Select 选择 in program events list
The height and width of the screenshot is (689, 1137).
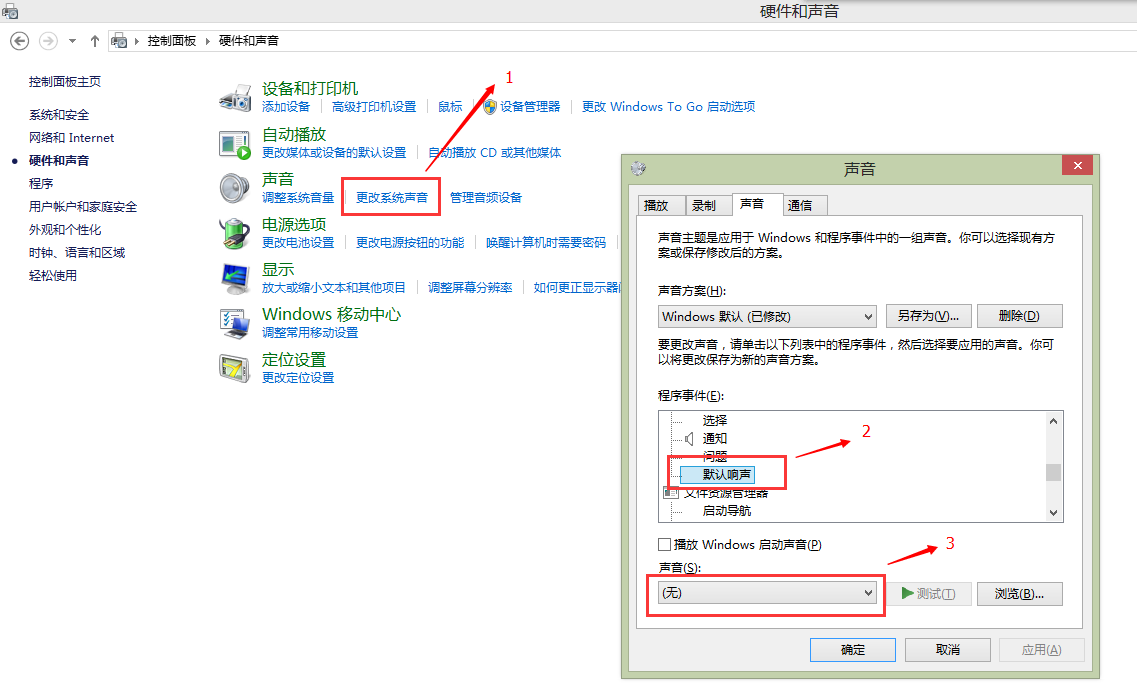click(x=715, y=420)
